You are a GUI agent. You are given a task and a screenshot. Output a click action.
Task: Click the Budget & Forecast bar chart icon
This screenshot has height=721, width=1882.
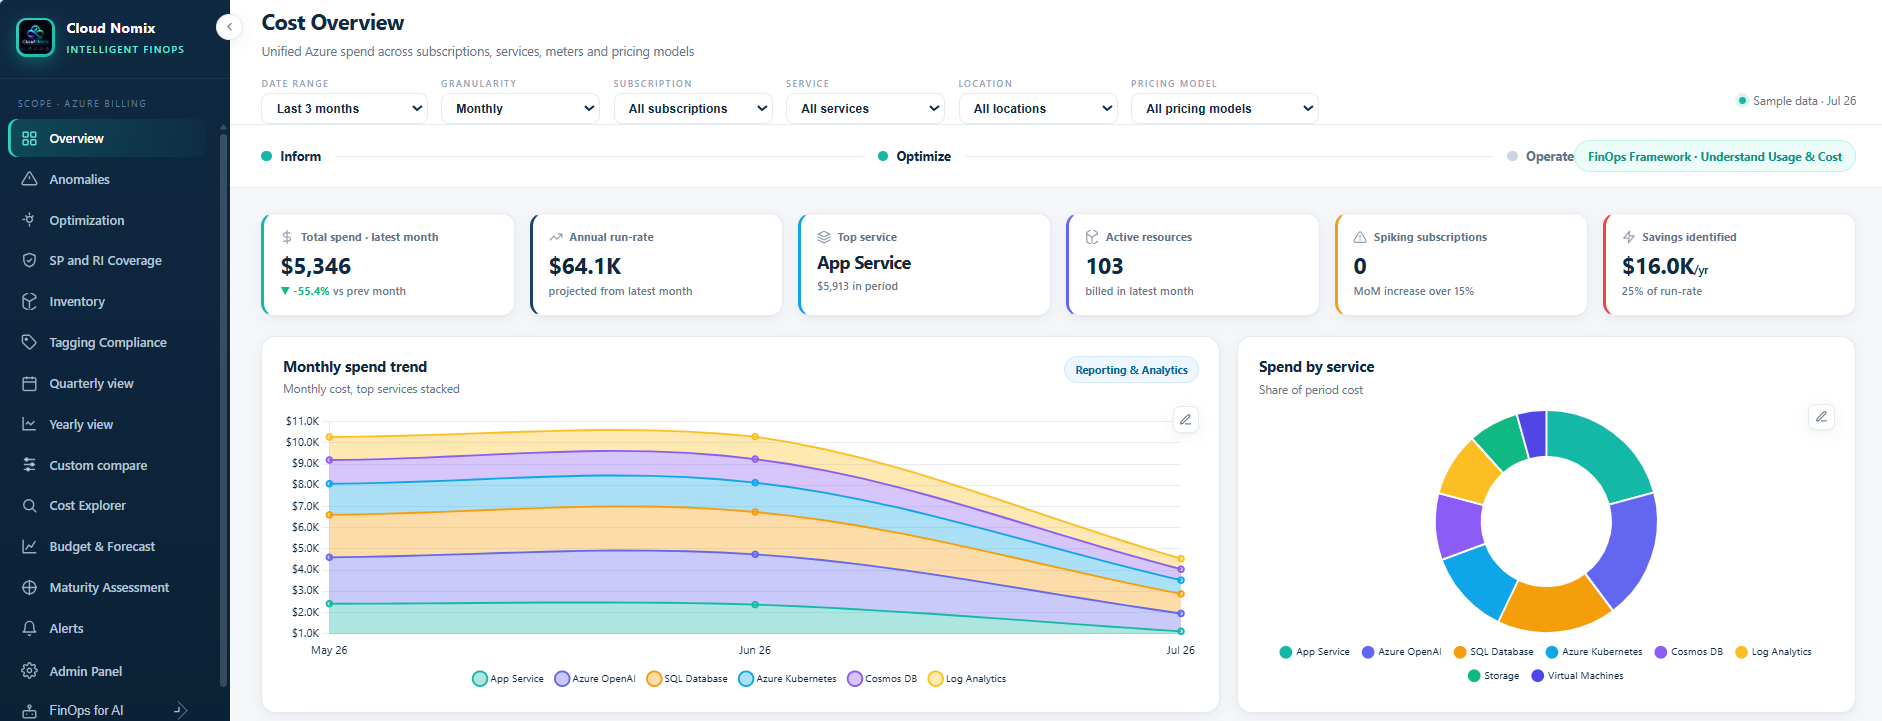tap(29, 546)
